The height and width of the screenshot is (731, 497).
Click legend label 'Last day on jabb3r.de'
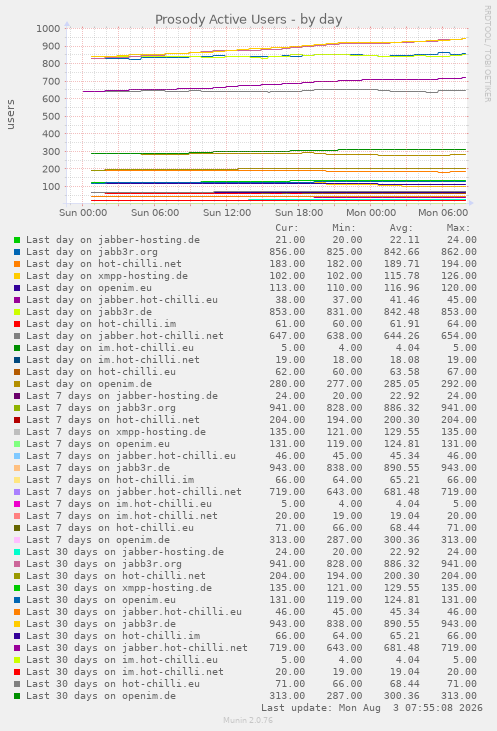89,312
